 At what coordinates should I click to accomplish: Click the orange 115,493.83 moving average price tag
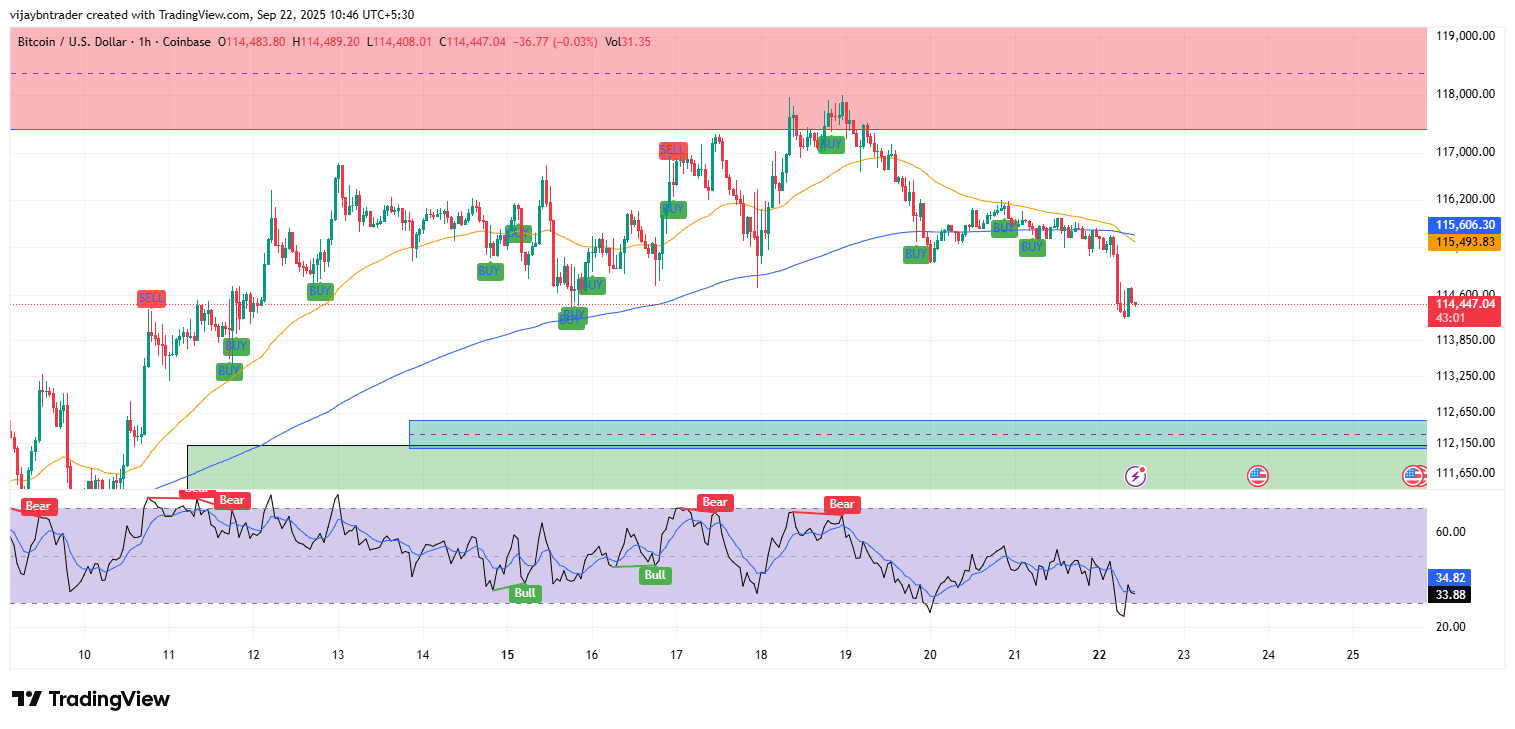pyautogui.click(x=1465, y=242)
